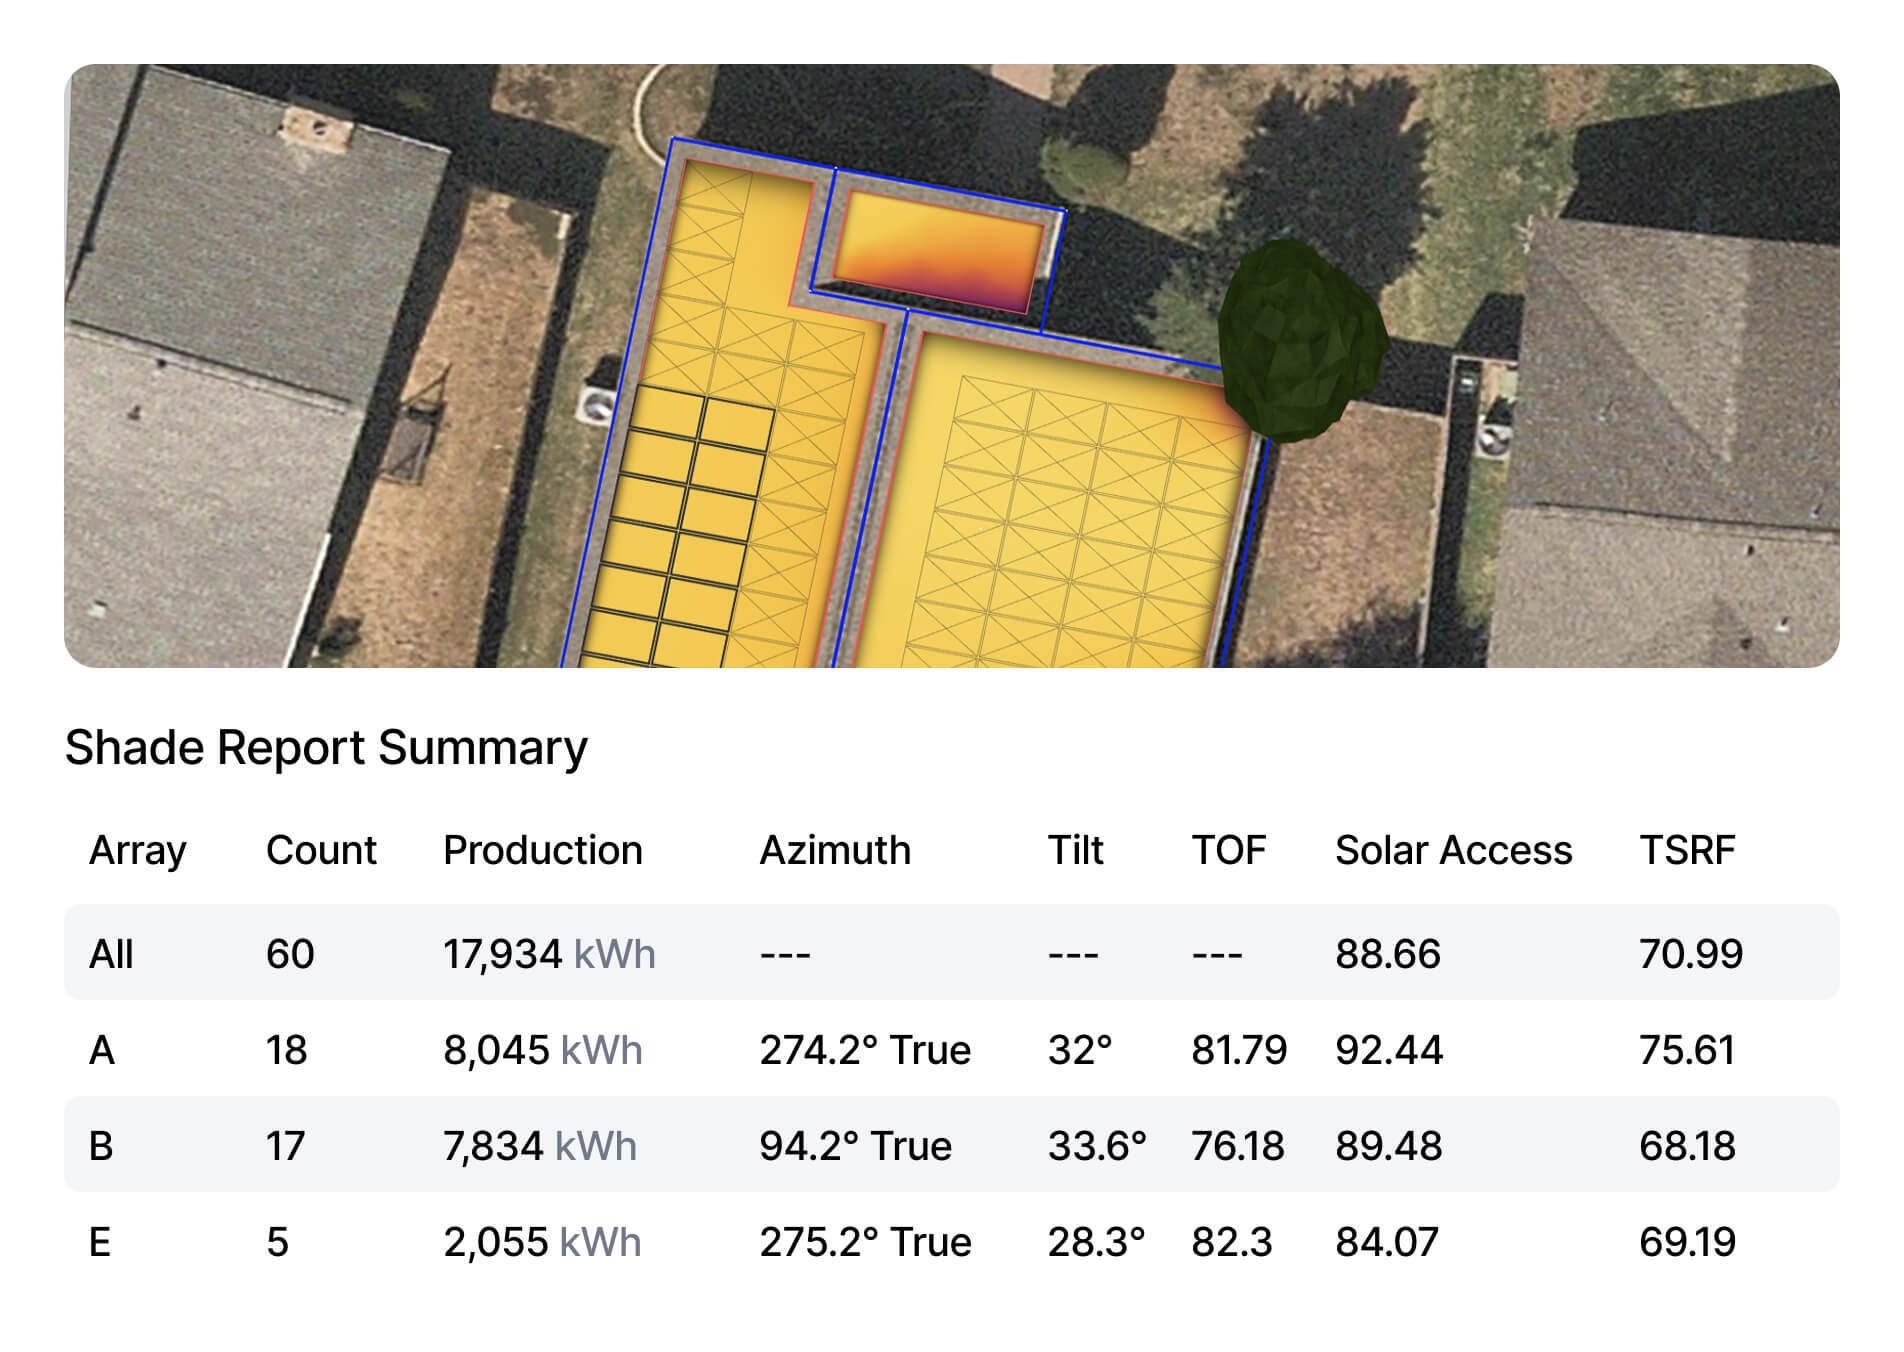This screenshot has width=1904, height=1352.
Task: Click the Tilt column header
Action: [x=1075, y=851]
